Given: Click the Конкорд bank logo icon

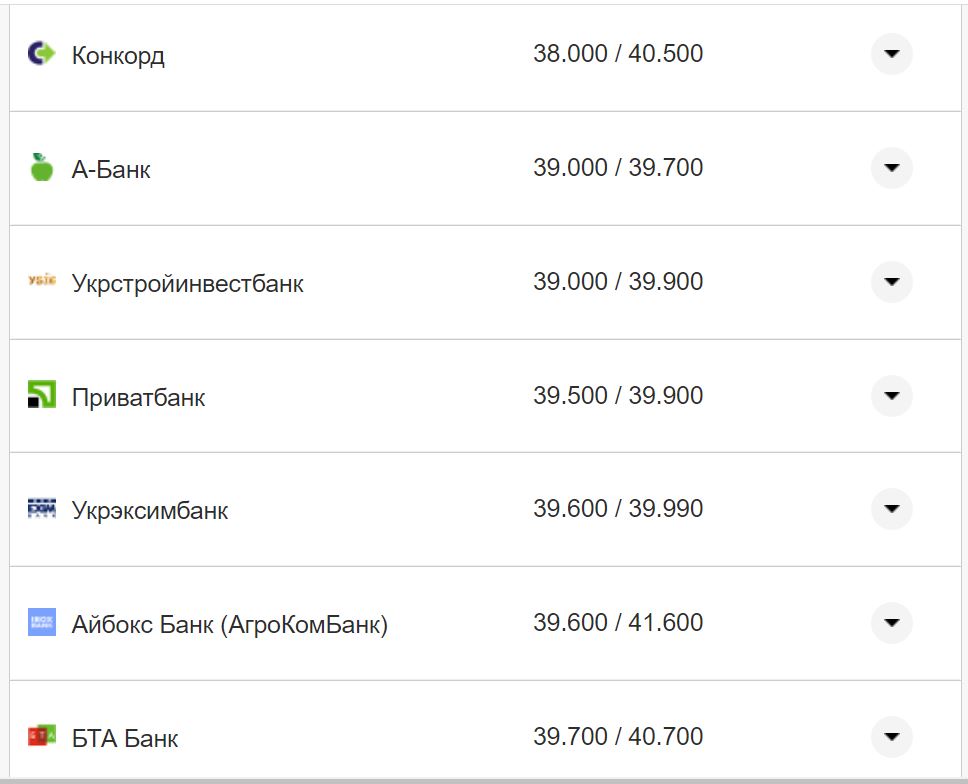Looking at the screenshot, I should (x=42, y=54).
